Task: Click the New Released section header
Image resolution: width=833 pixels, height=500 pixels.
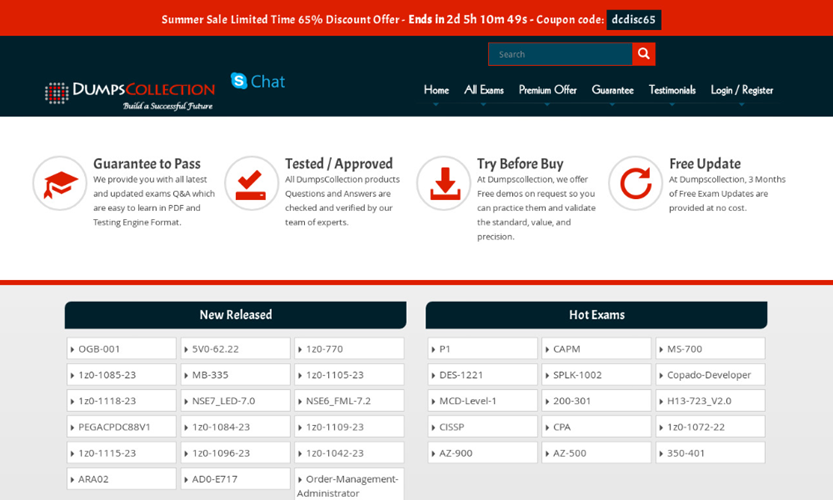Action: coord(235,315)
